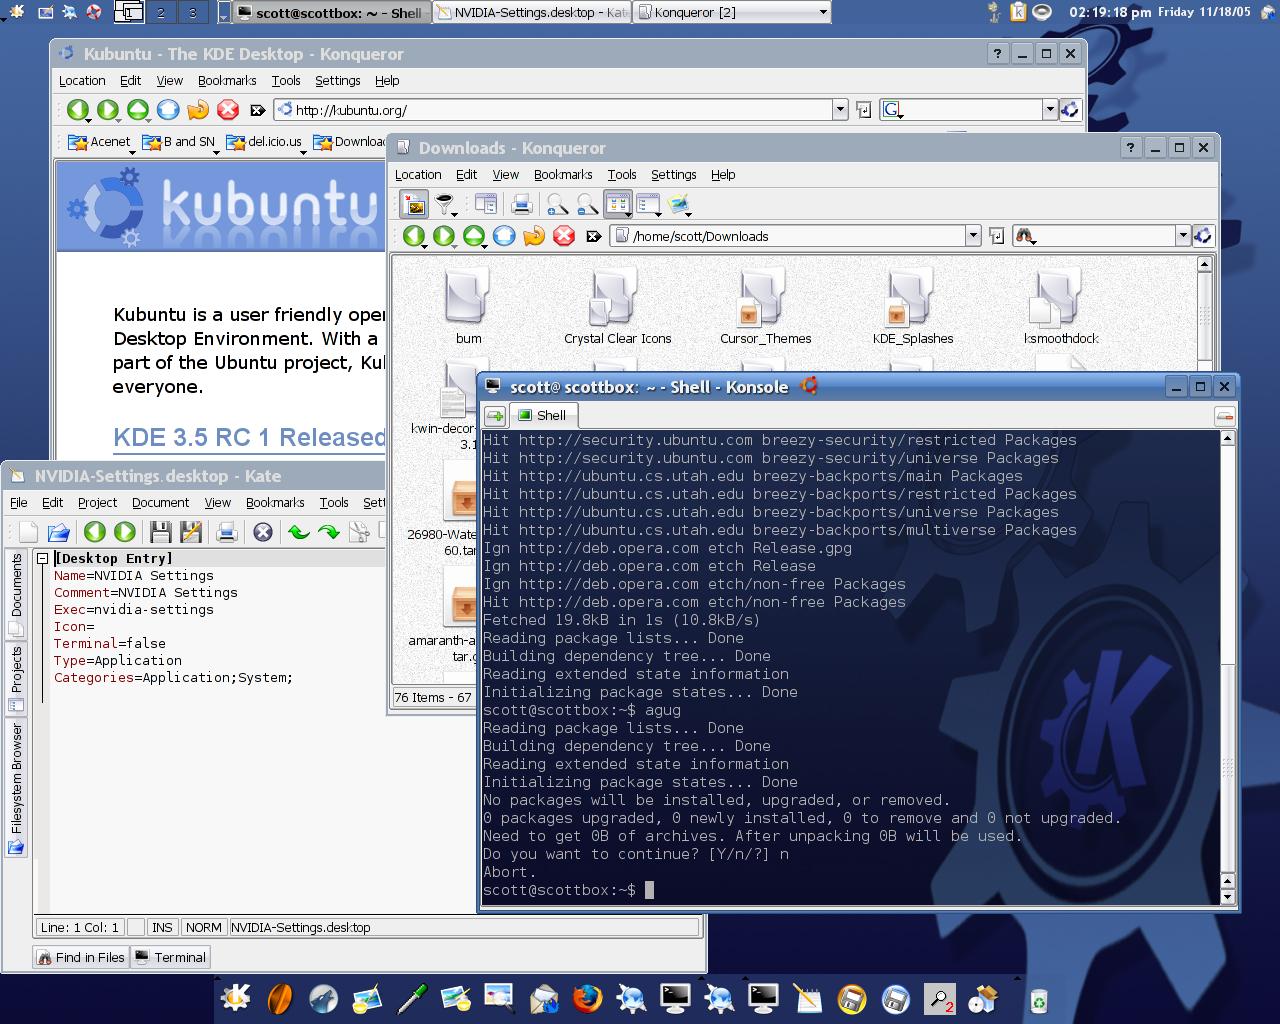This screenshot has width=1280, height=1024.
Task: Click red Stop button in Downloads Konqueror
Action: (x=564, y=236)
